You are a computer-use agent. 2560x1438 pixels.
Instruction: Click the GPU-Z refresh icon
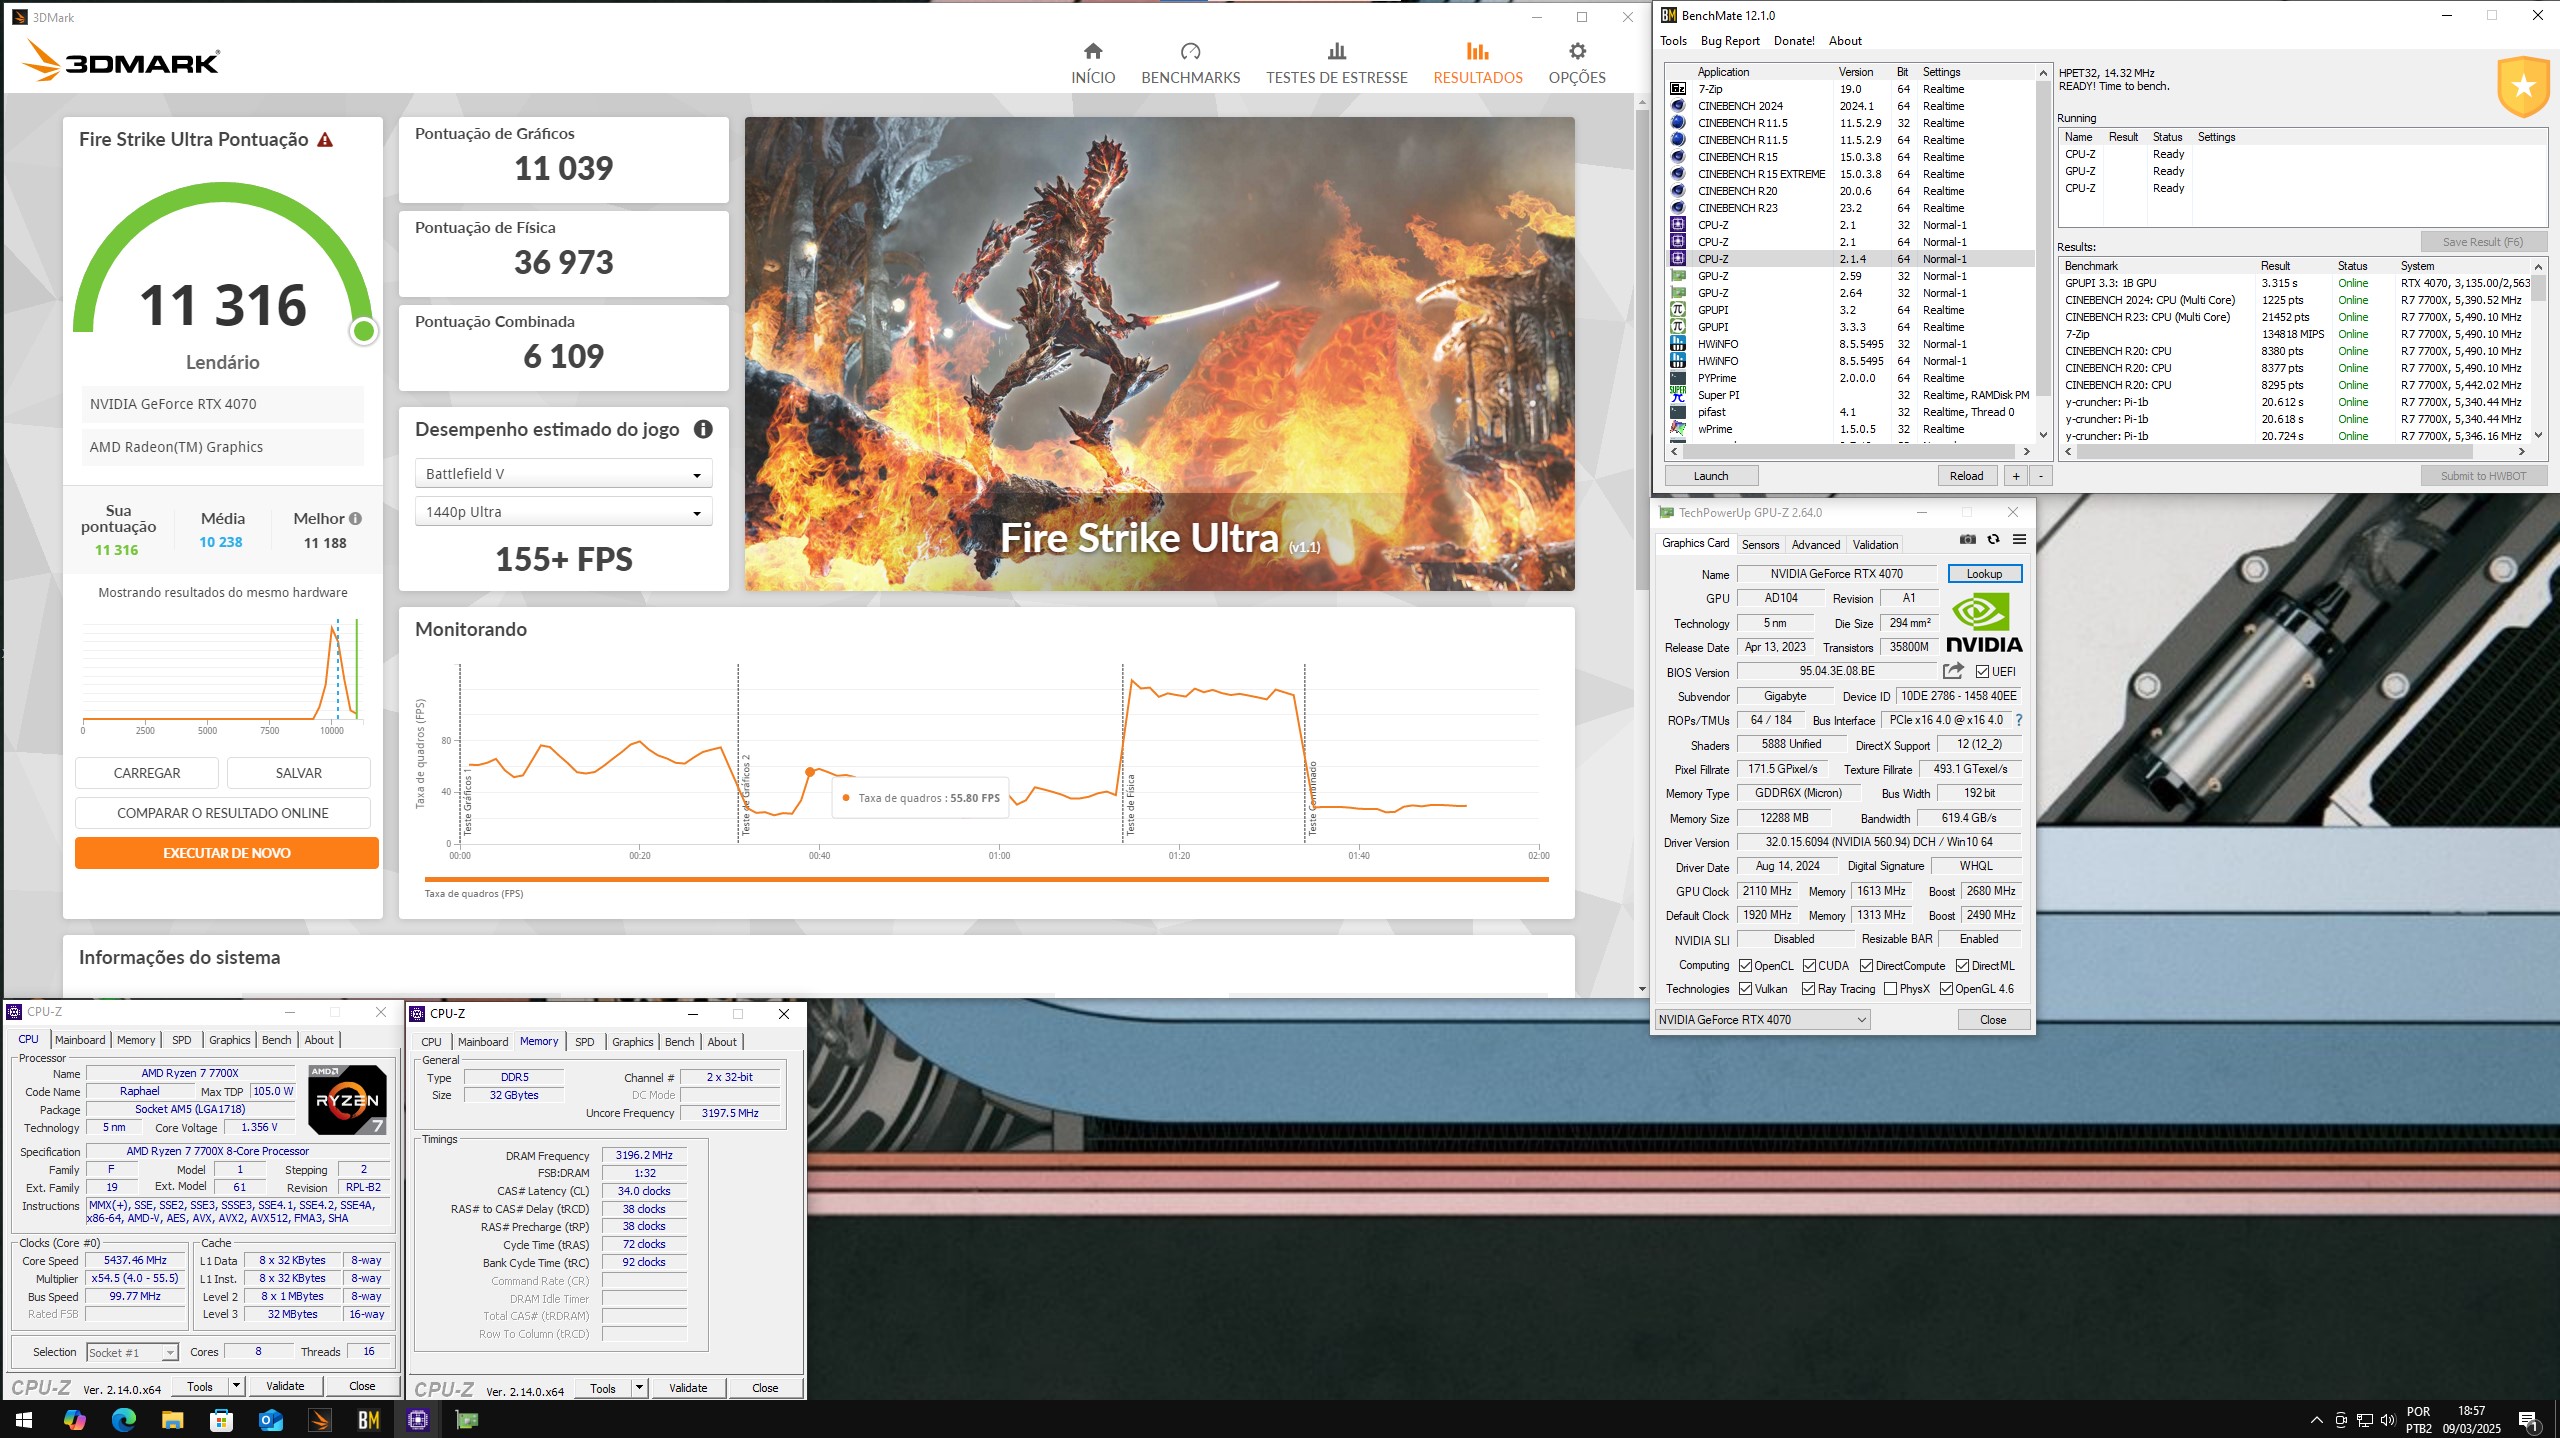[x=1993, y=540]
